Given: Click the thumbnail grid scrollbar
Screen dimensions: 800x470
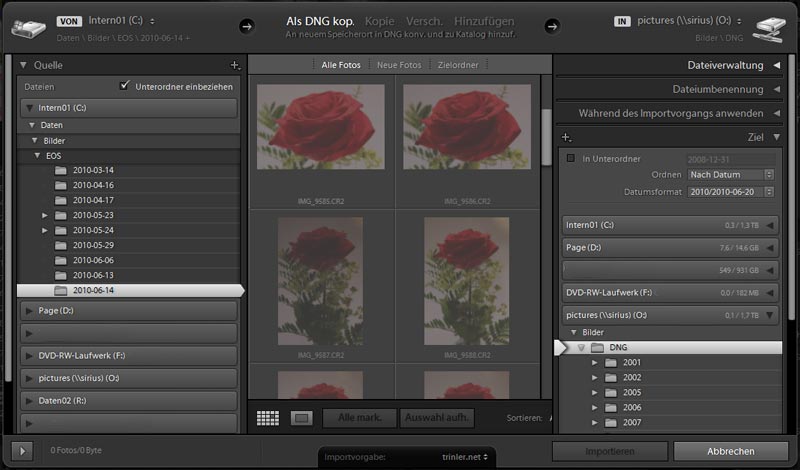Looking at the screenshot, I should pyautogui.click(x=546, y=137).
